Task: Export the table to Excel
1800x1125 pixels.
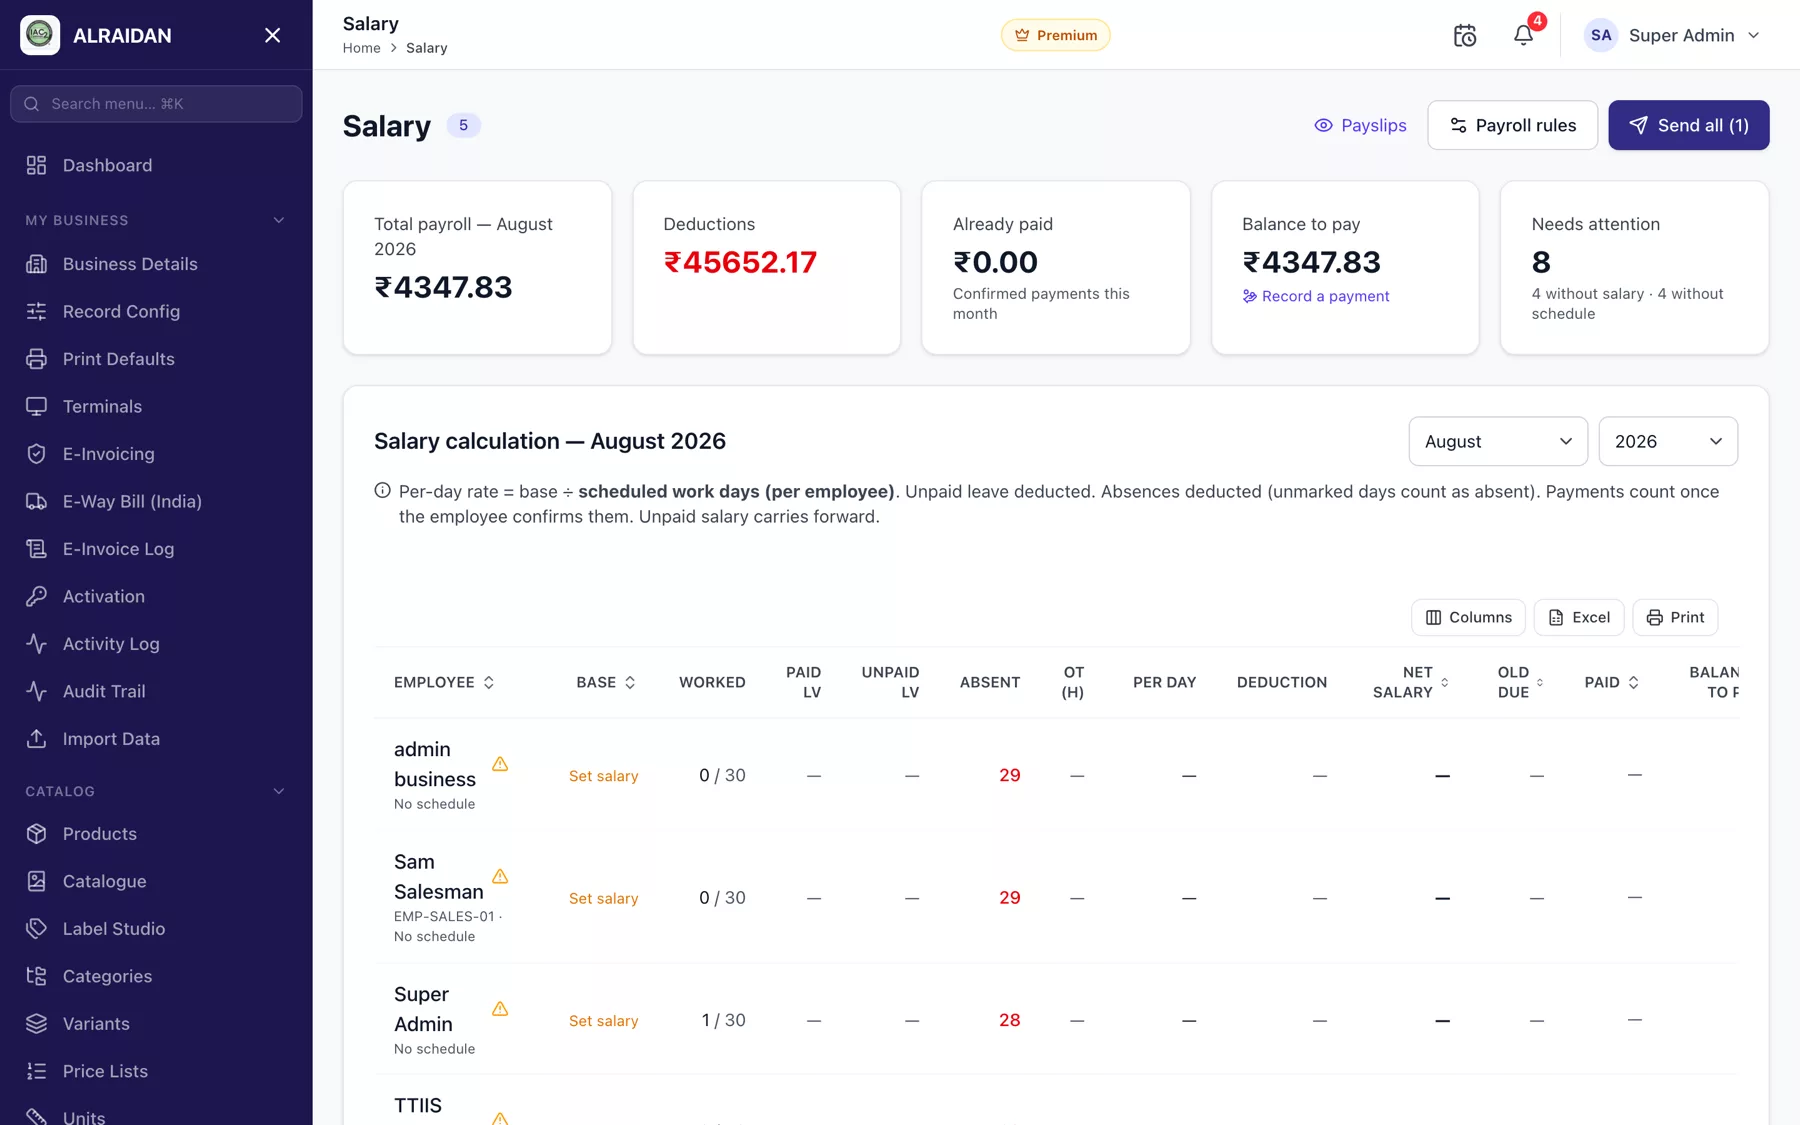Action: [1579, 617]
